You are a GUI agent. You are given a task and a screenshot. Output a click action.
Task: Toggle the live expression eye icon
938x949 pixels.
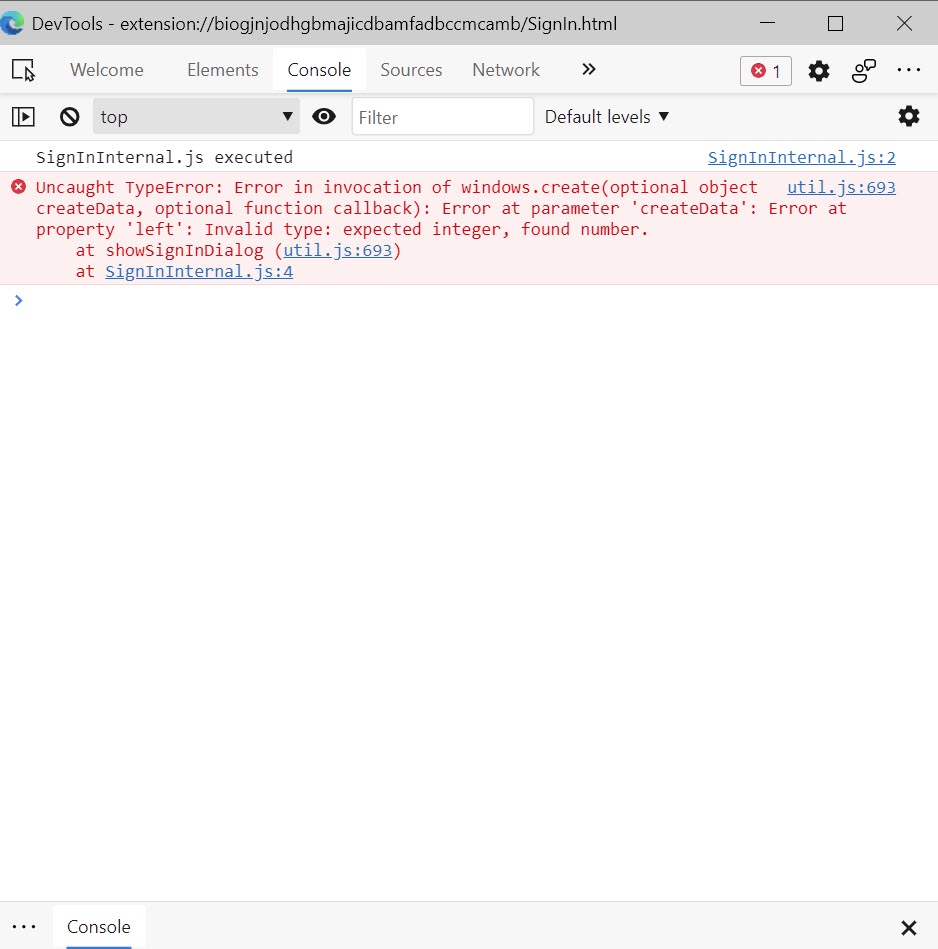tap(324, 117)
